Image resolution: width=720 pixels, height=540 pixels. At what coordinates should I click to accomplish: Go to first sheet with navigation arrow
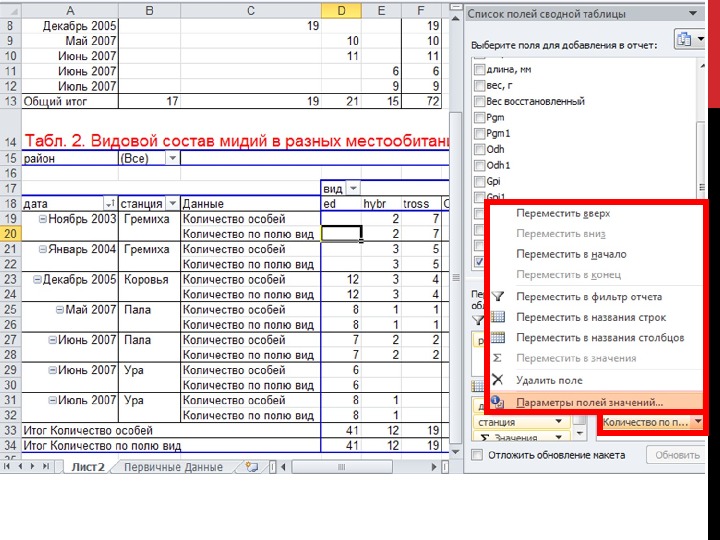tap(8, 467)
